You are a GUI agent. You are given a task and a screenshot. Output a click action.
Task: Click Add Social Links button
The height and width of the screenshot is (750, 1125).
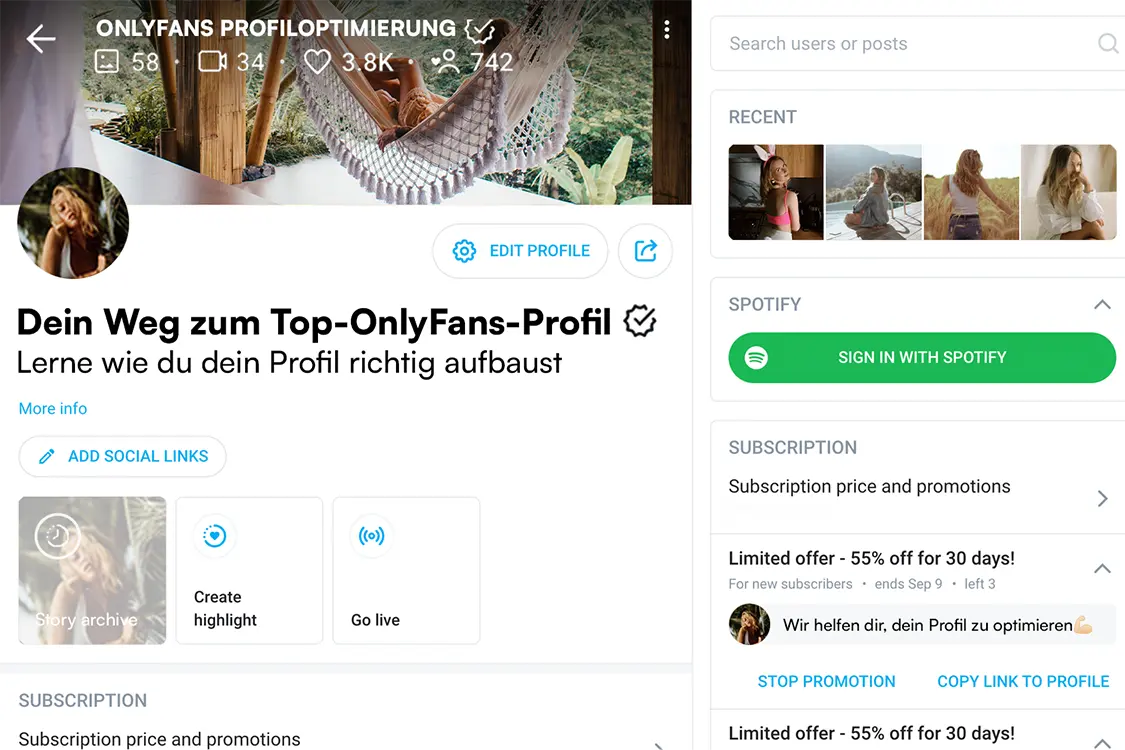point(122,456)
